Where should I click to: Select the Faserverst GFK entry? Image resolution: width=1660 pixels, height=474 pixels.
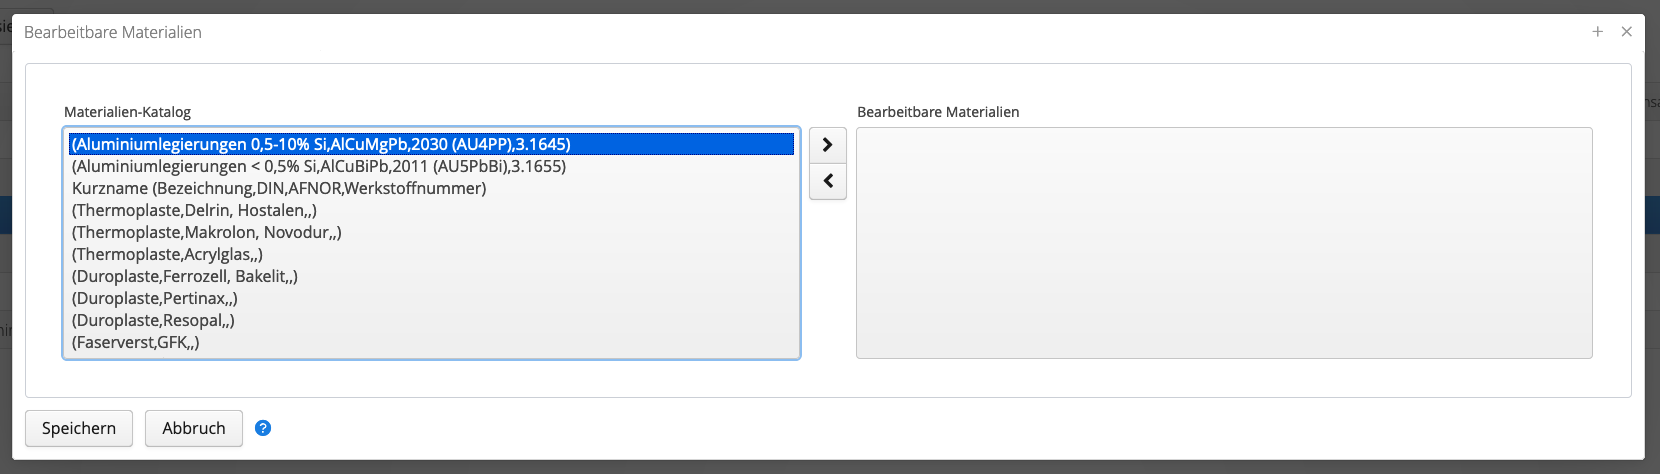[431, 342]
